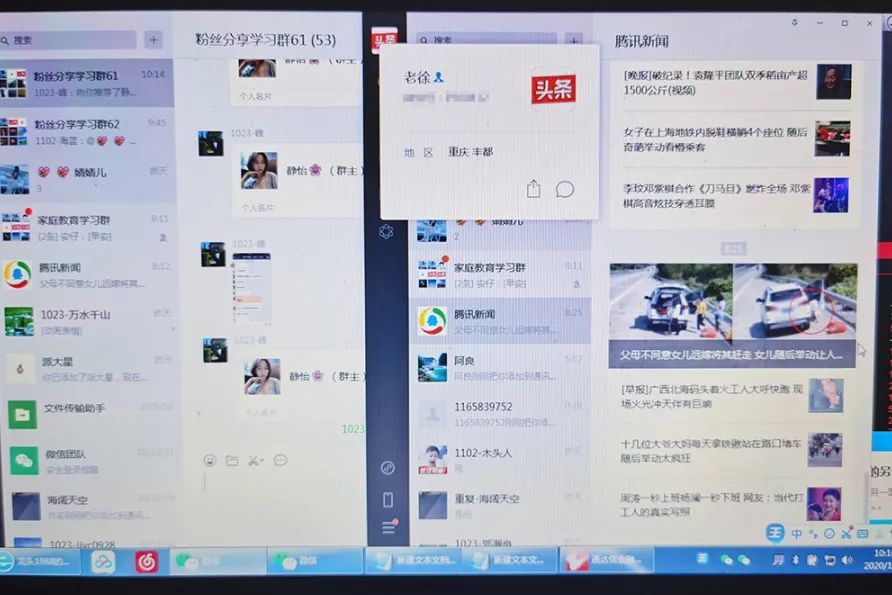Select the screenshot scissors tool

pos(255,460)
